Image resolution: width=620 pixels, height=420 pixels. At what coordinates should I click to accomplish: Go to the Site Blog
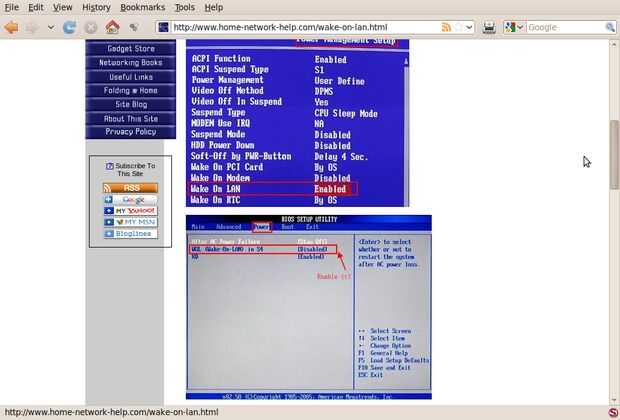click(131, 104)
